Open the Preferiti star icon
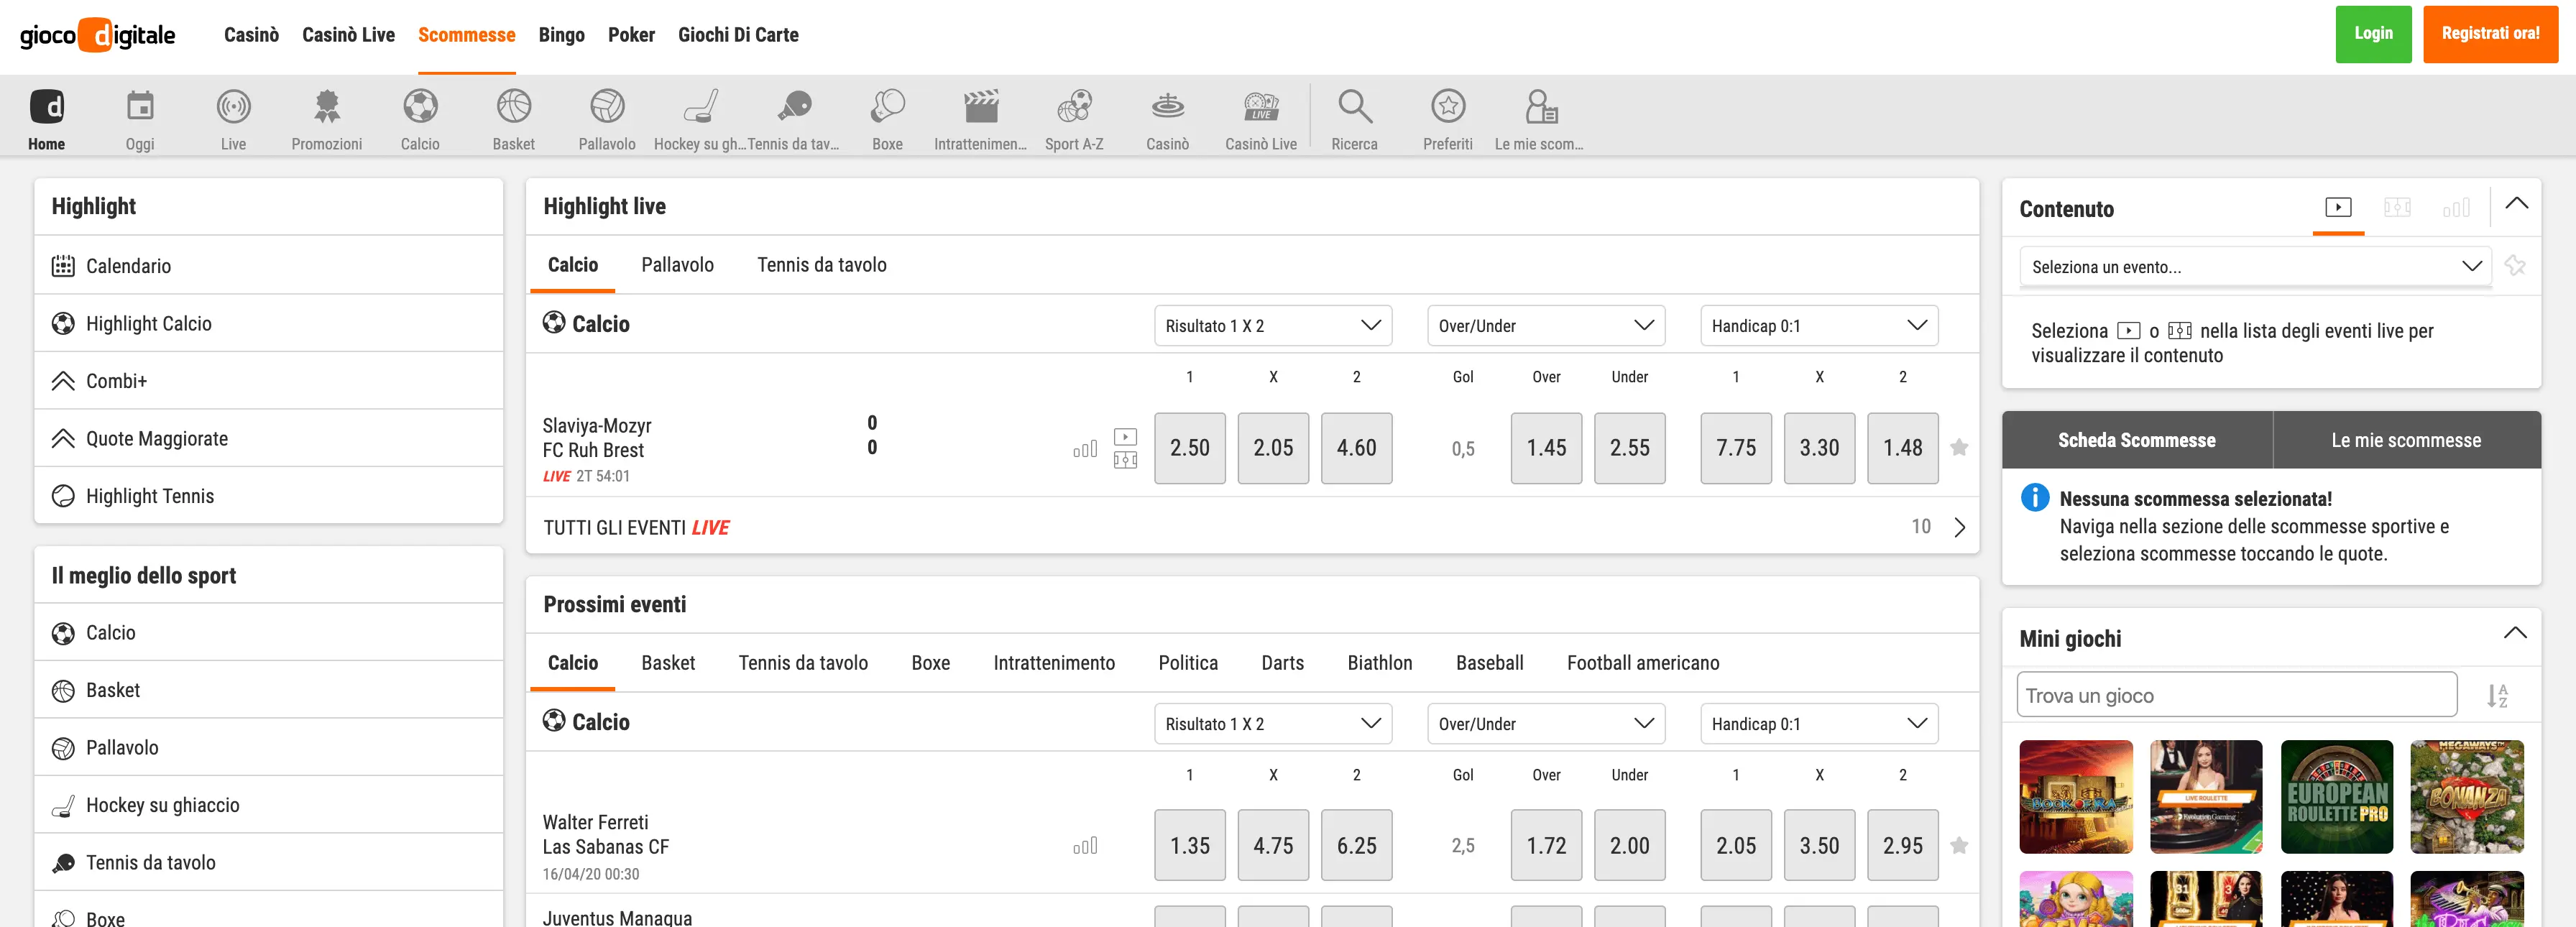This screenshot has height=927, width=2576. click(1447, 107)
